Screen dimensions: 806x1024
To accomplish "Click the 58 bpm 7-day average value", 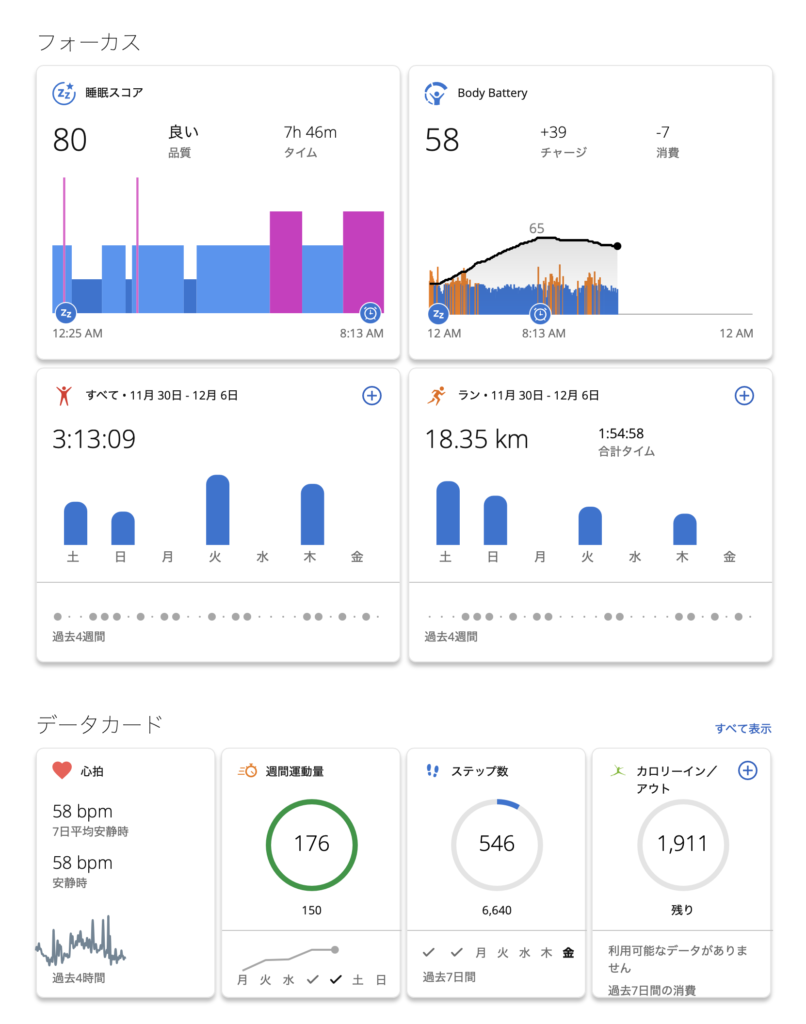I will pyautogui.click(x=82, y=811).
